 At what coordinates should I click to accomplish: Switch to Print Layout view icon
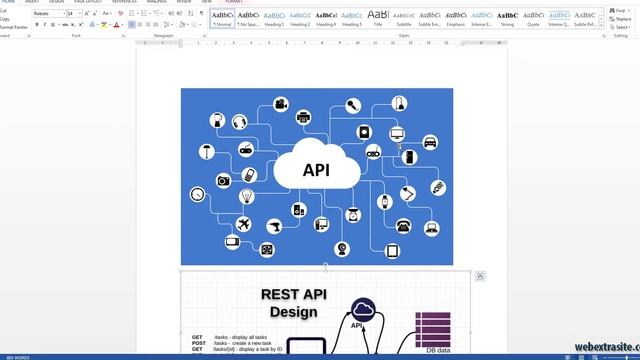pyautogui.click(x=581, y=358)
